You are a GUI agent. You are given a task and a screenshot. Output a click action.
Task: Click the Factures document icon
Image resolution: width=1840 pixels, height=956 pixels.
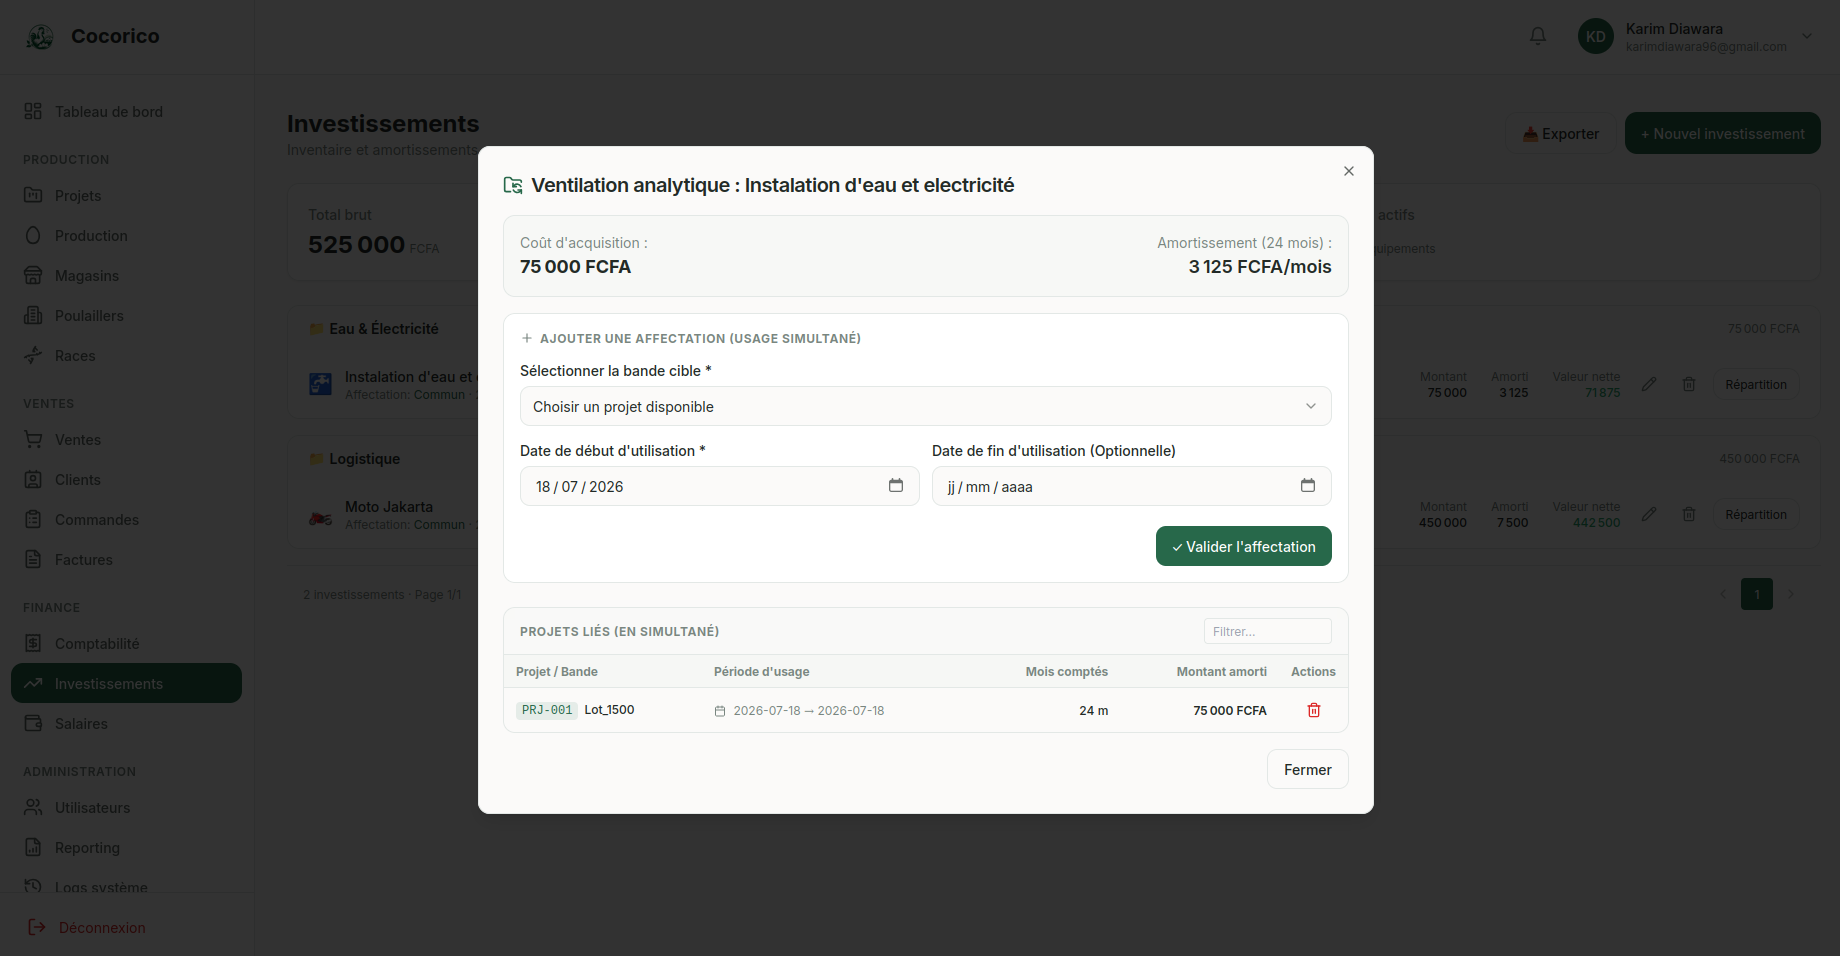[33, 559]
